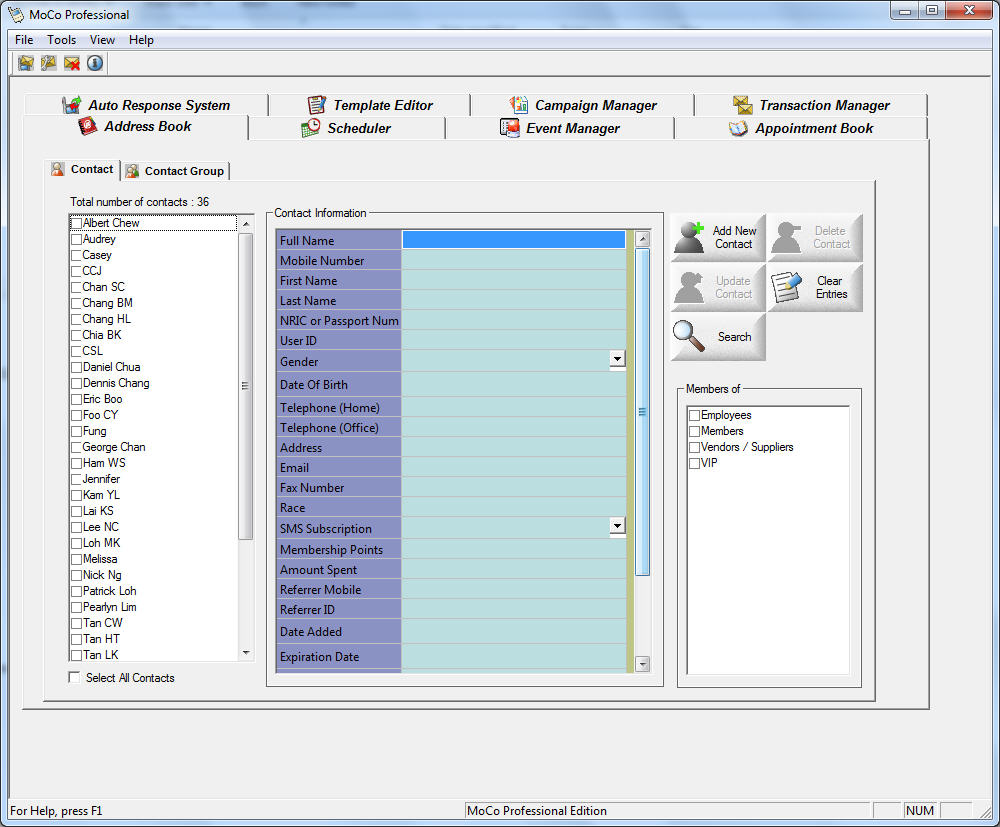This screenshot has height=827, width=1000.
Task: Switch to the Scheduler tab
Action: [346, 128]
